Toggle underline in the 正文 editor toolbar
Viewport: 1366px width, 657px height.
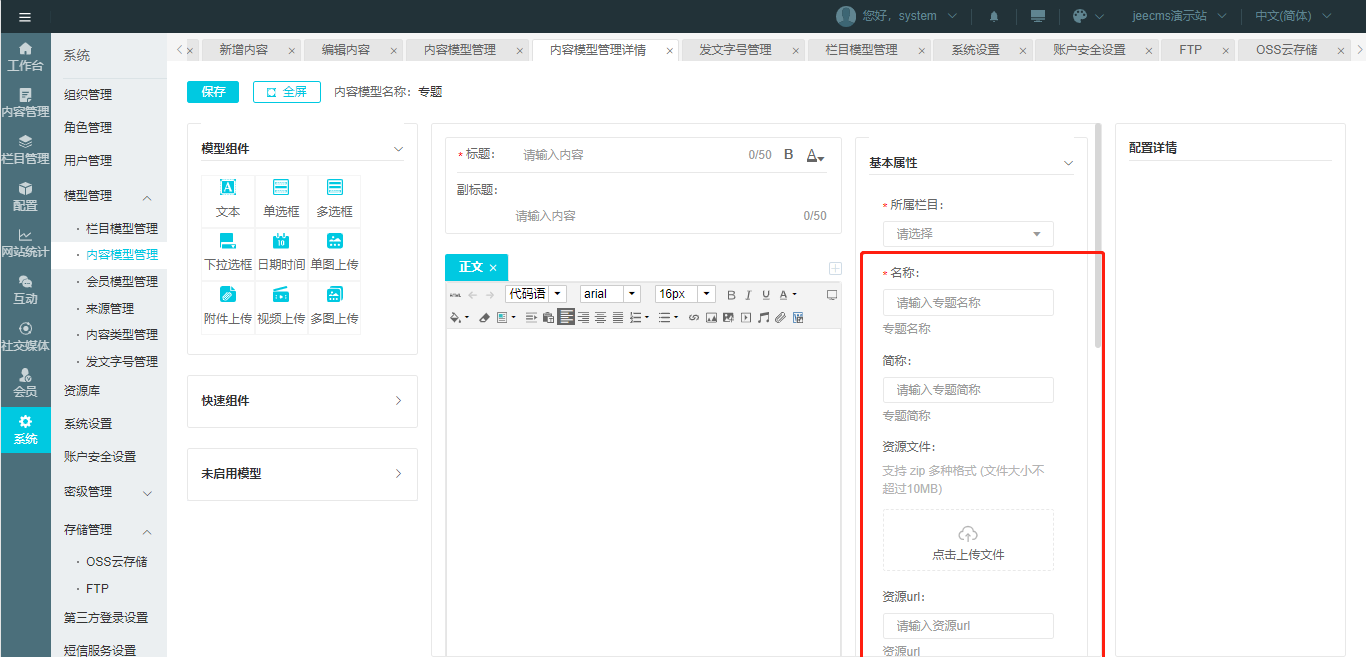765,295
